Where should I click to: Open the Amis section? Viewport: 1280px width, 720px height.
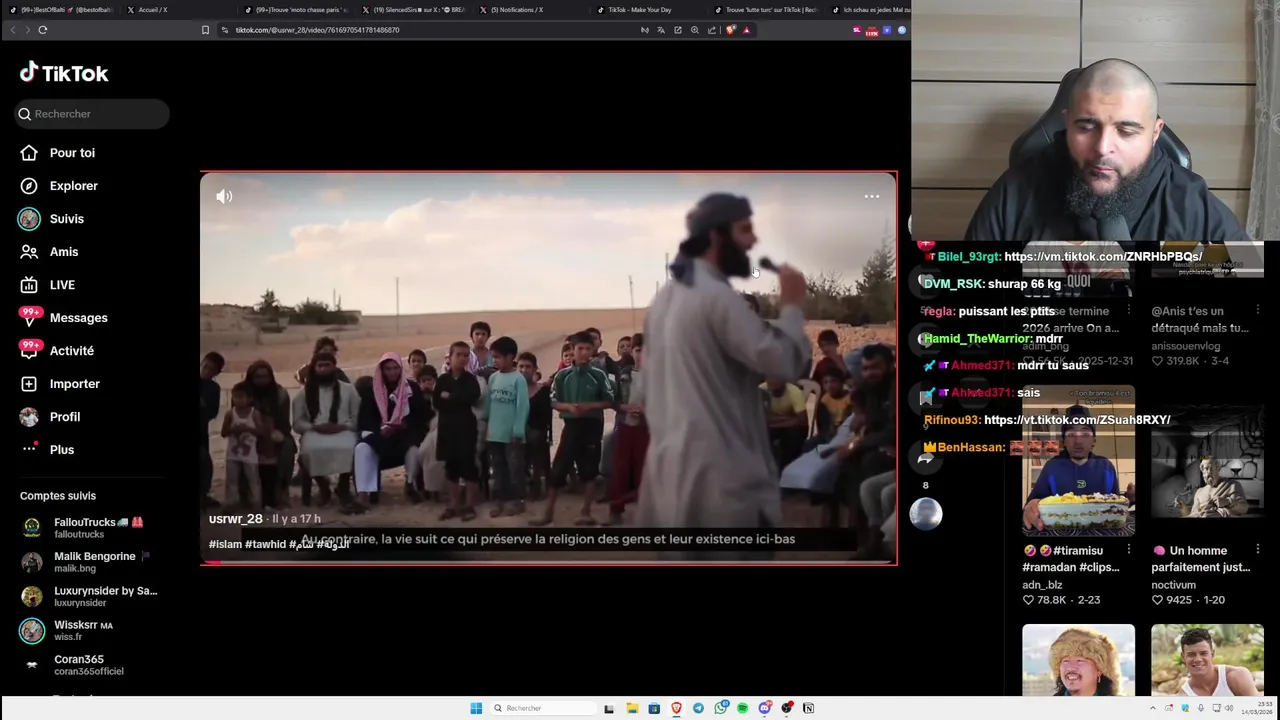[49, 252]
